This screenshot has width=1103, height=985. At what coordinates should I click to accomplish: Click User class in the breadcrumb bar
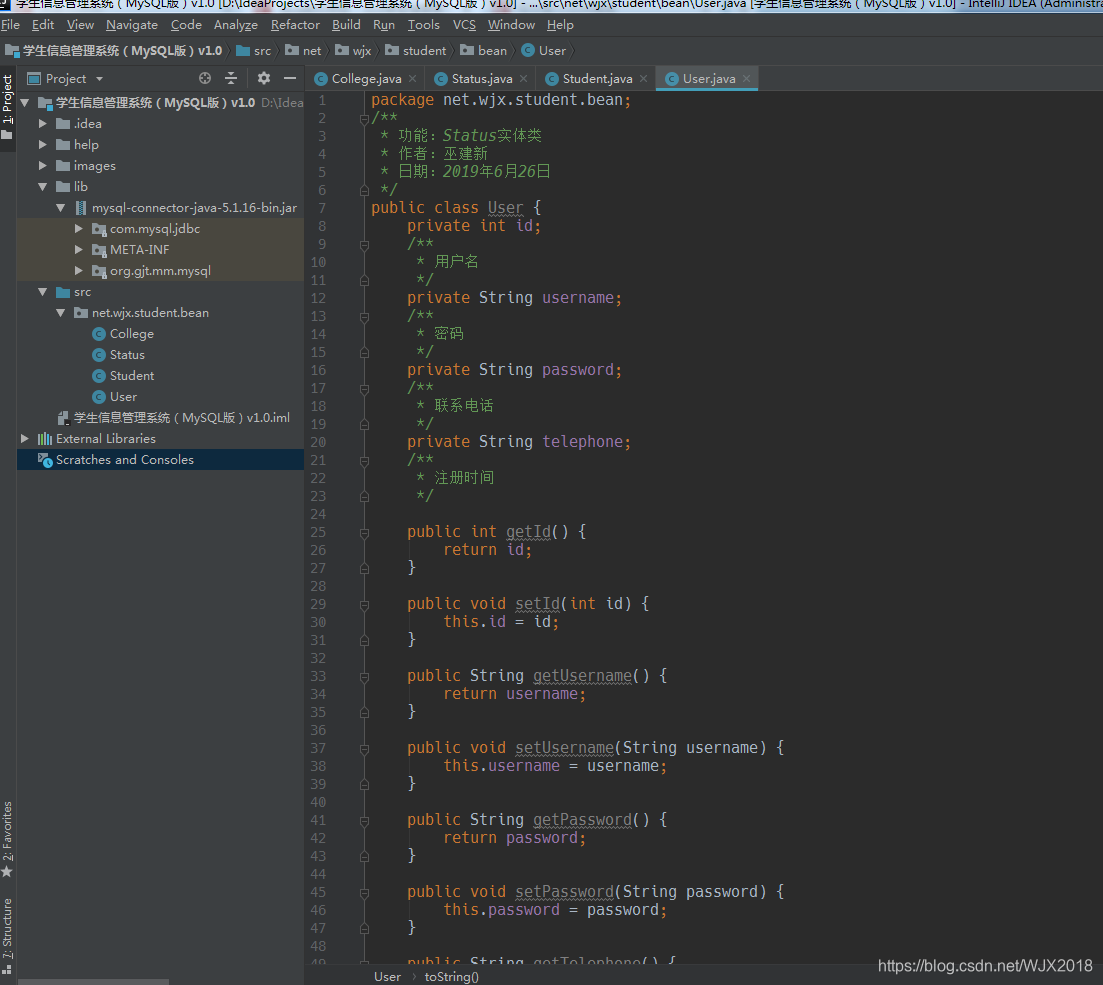(x=544, y=51)
